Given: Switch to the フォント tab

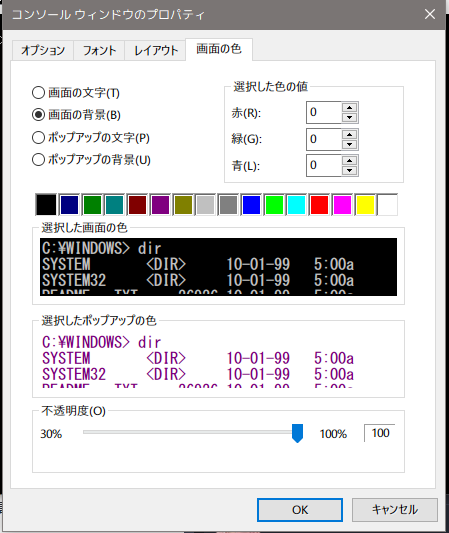Looking at the screenshot, I should (x=99, y=50).
